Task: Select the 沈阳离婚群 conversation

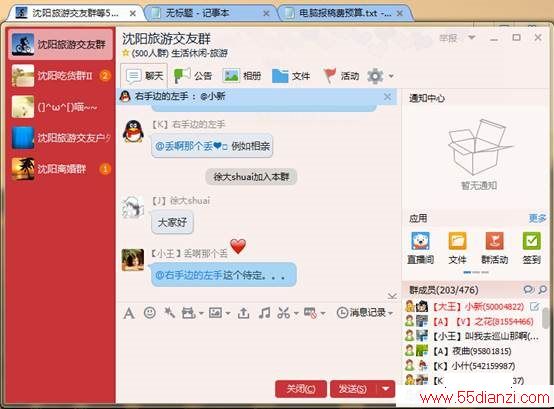Action: 61,169
